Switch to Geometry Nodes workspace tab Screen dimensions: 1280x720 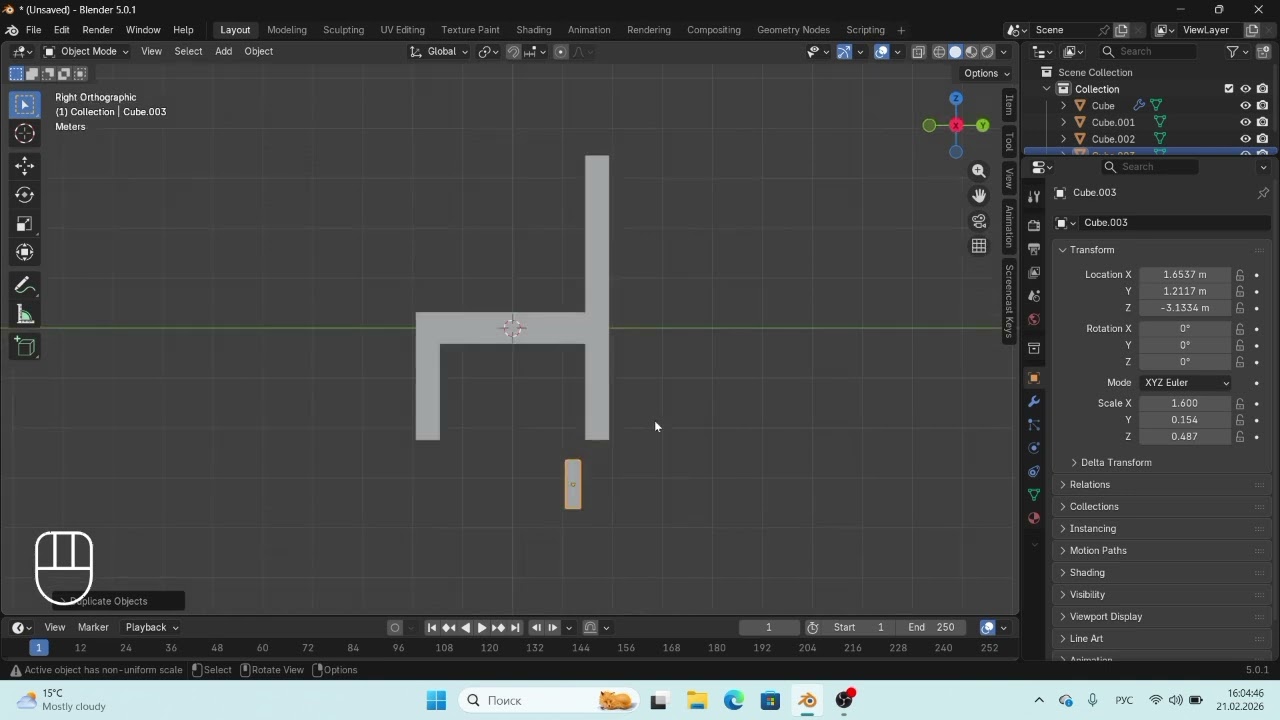793,30
